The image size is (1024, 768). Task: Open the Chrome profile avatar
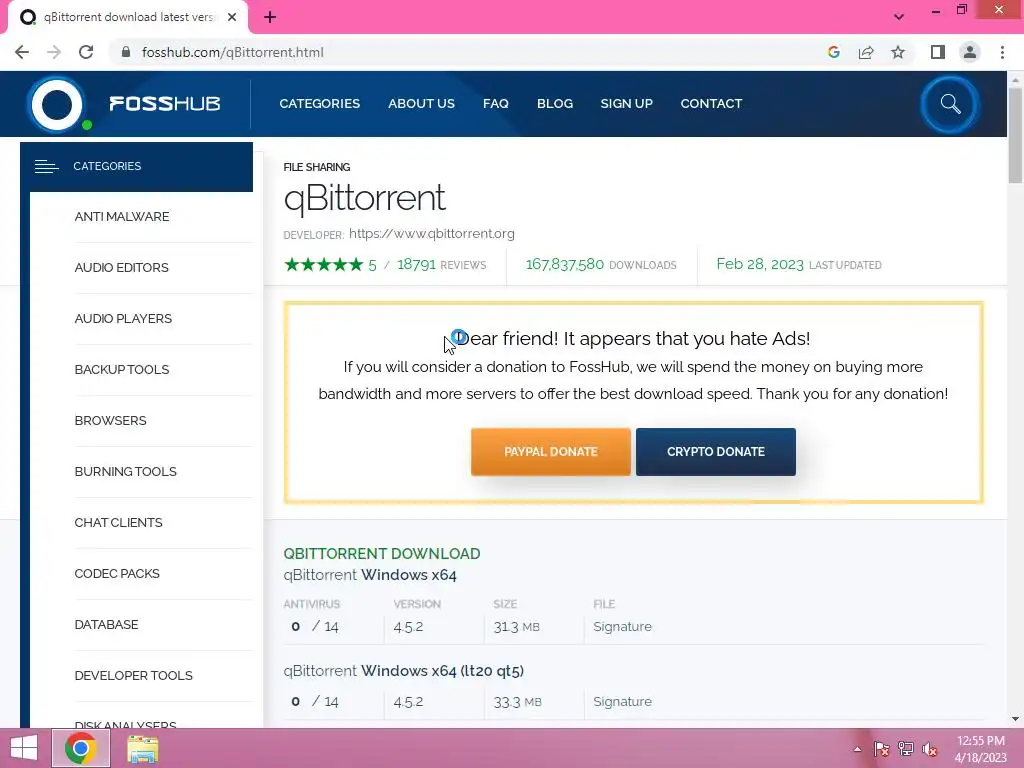(x=970, y=52)
